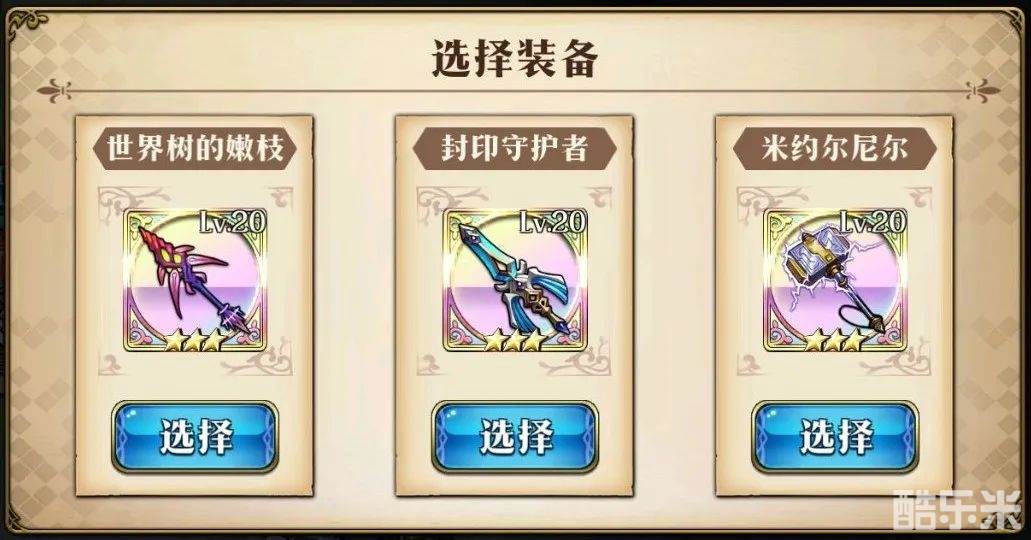Viewport: 1031px width, 540px height.
Task: Select 世界树的嫩枝 with the 选择 button
Action: click(195, 436)
